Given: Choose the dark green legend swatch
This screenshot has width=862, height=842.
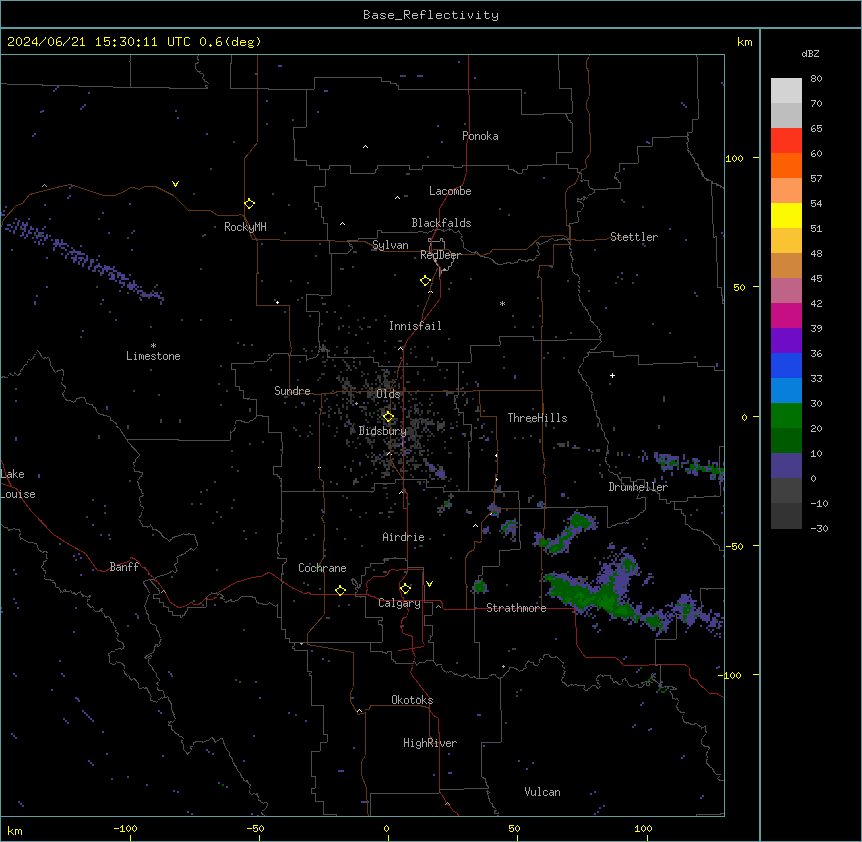Looking at the screenshot, I should point(786,440).
